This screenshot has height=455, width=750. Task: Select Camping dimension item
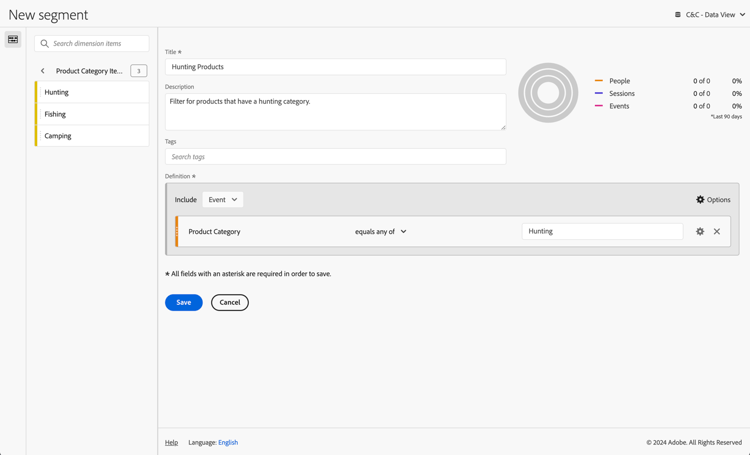click(92, 136)
